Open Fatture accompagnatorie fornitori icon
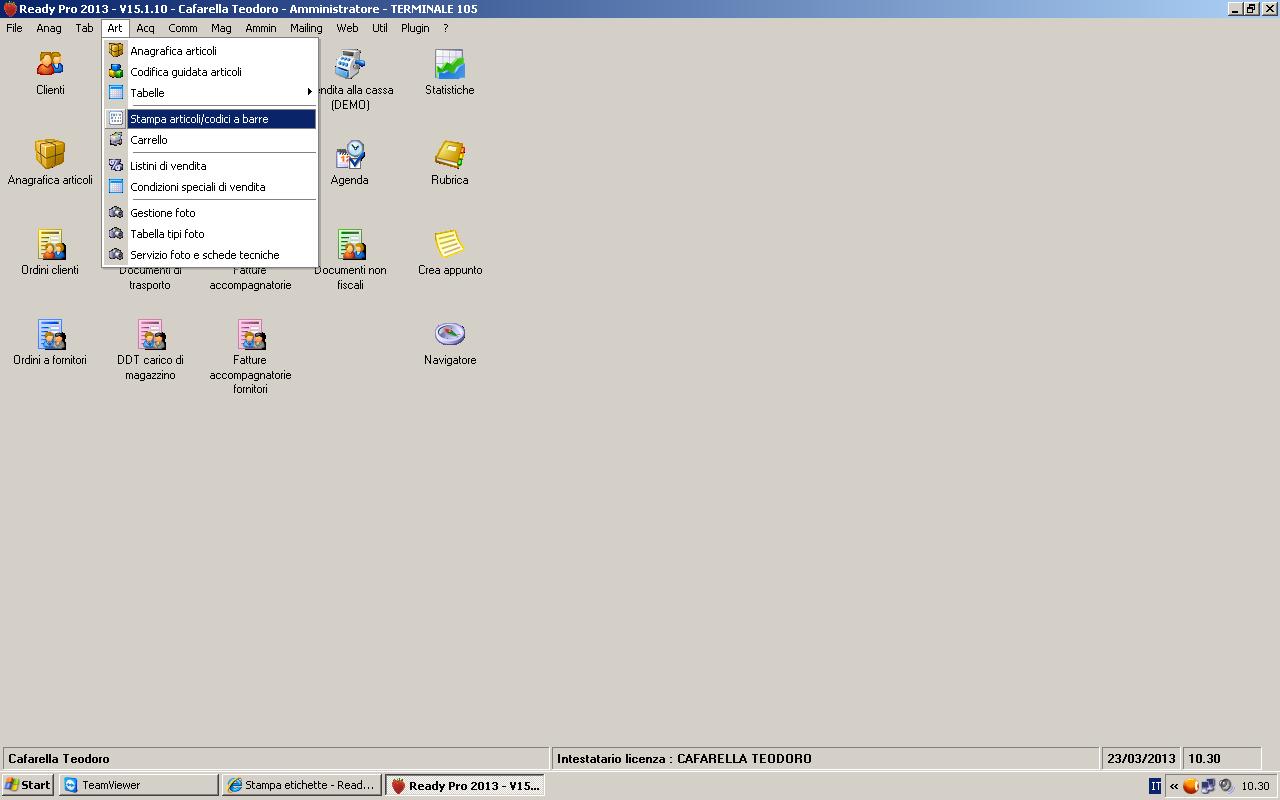Image resolution: width=1280 pixels, height=800 pixels. click(250, 335)
